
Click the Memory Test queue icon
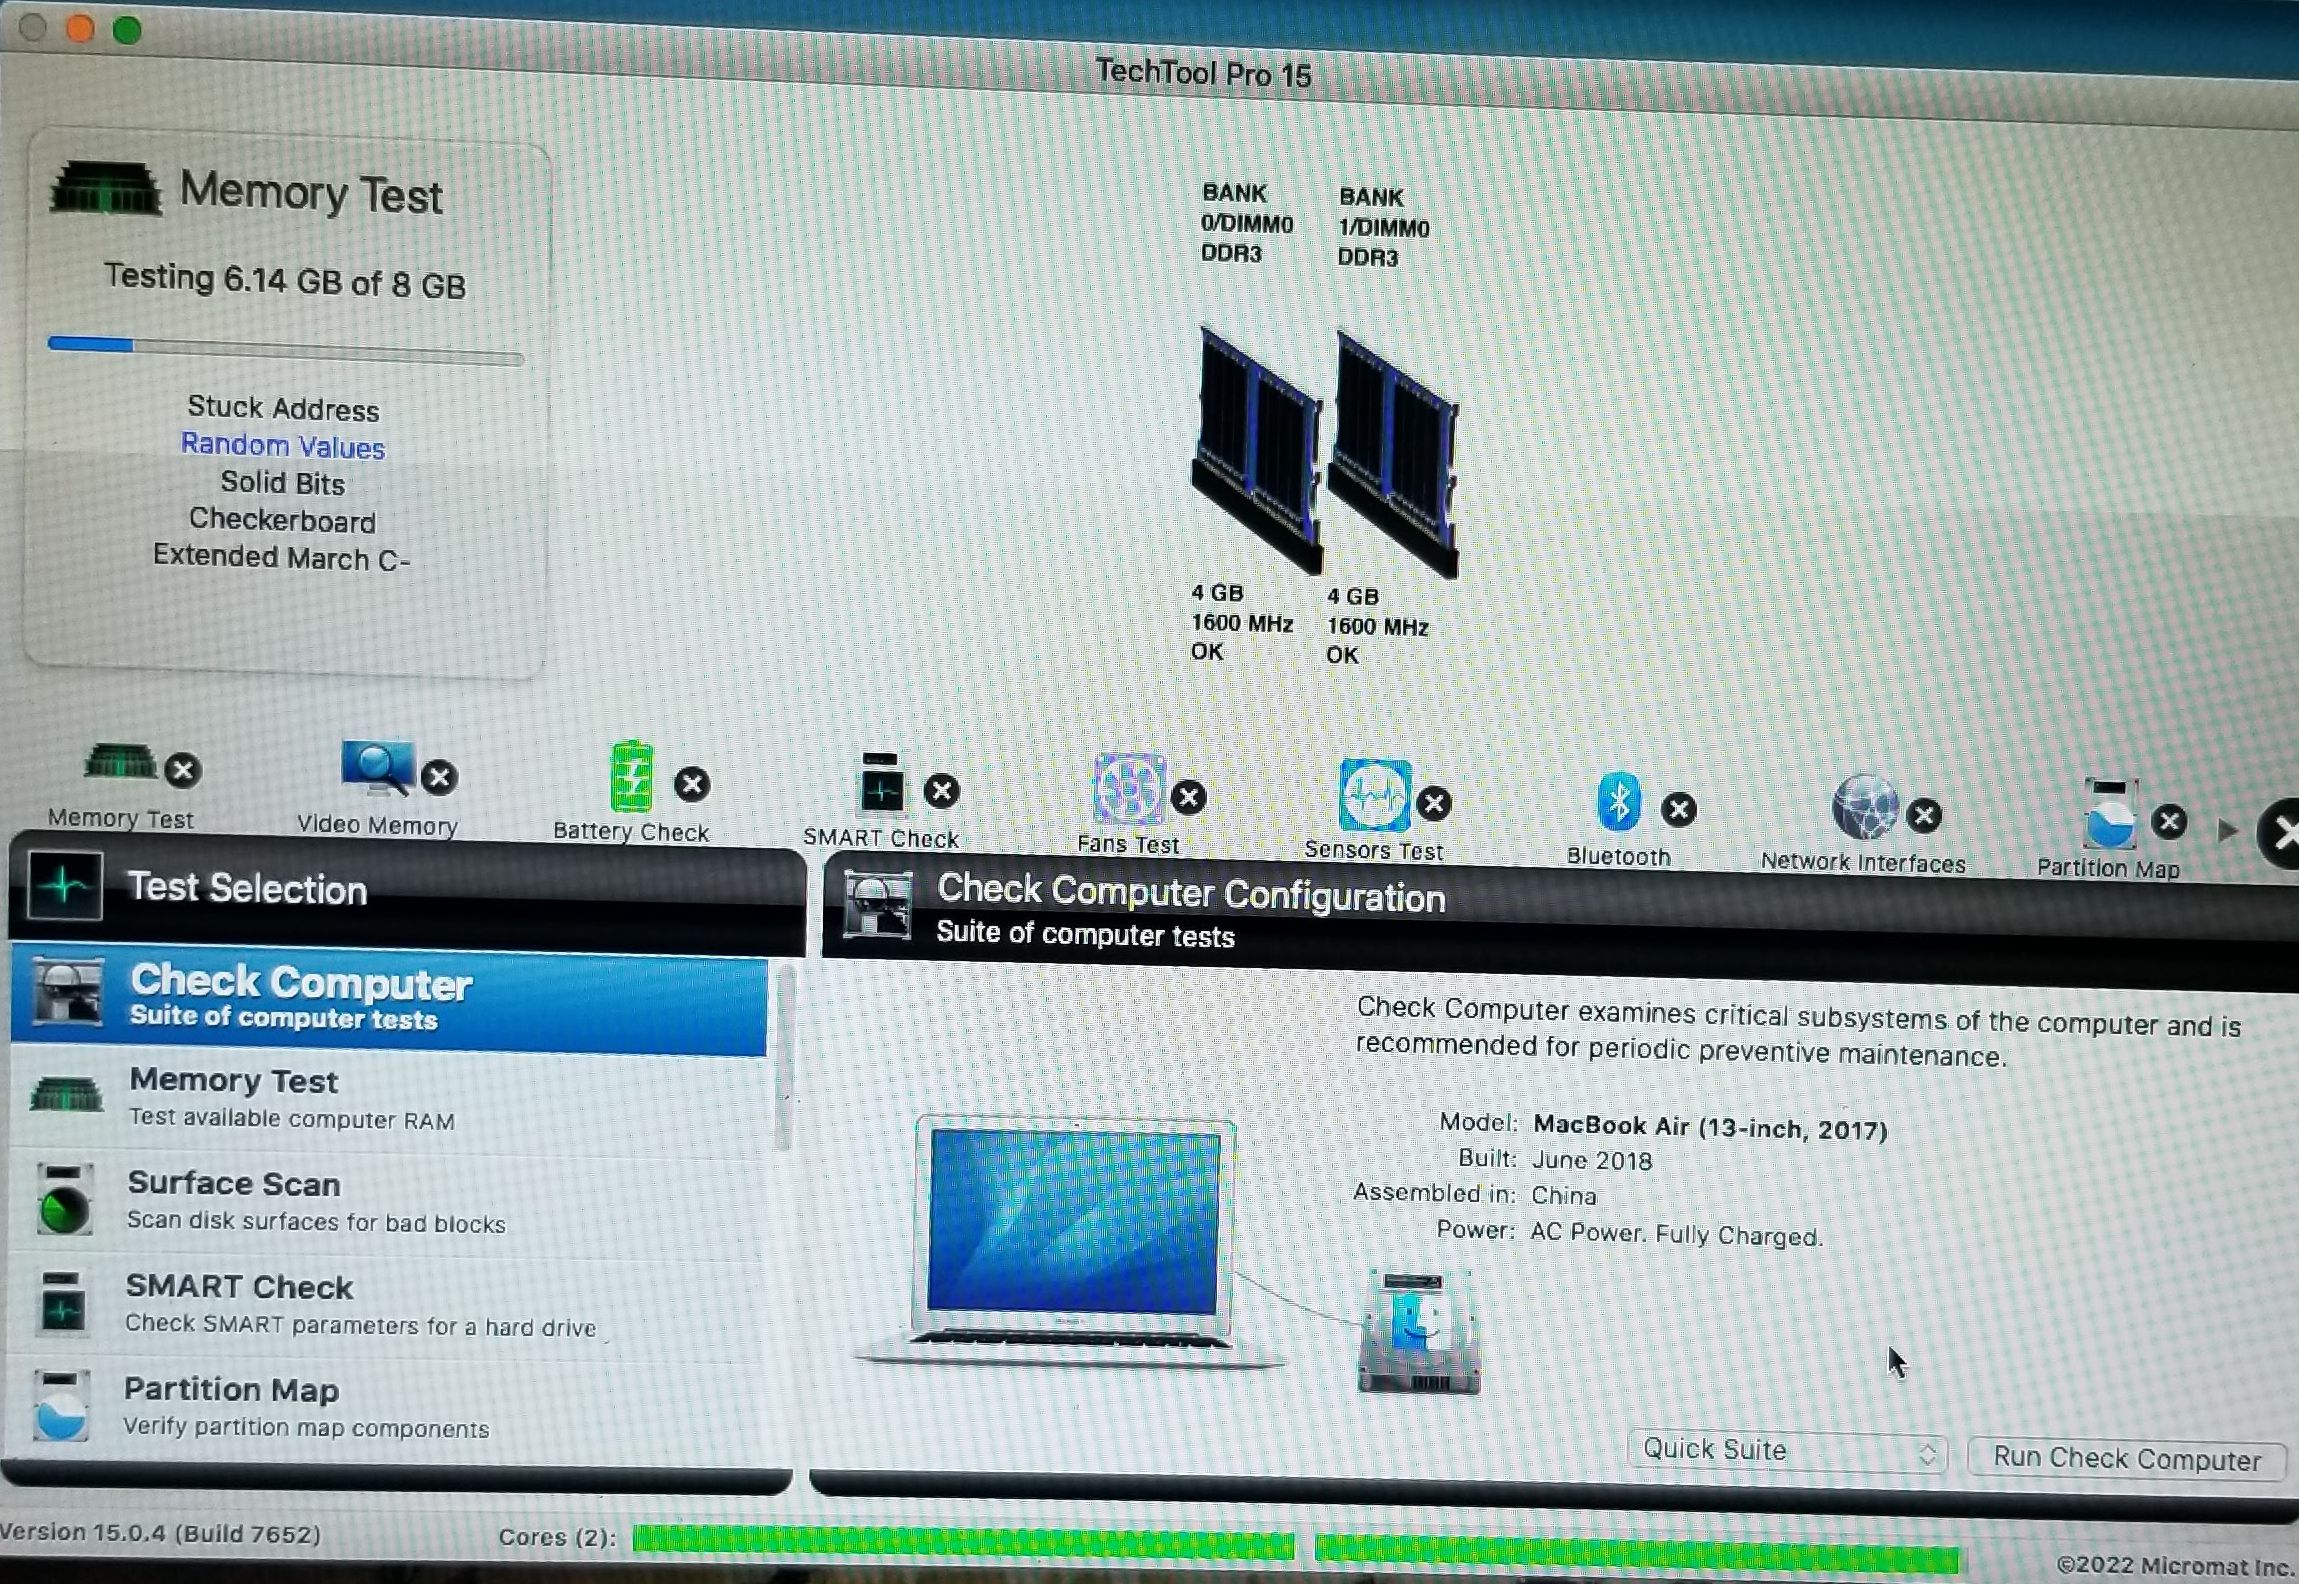click(x=120, y=764)
